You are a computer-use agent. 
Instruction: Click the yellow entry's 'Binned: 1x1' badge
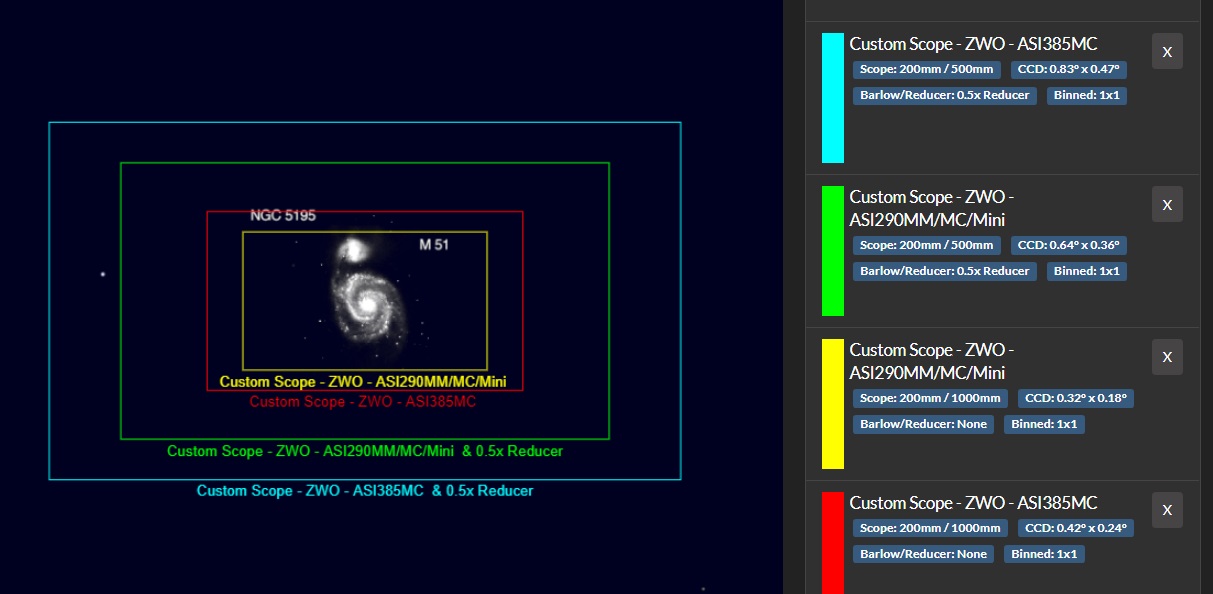point(1045,424)
